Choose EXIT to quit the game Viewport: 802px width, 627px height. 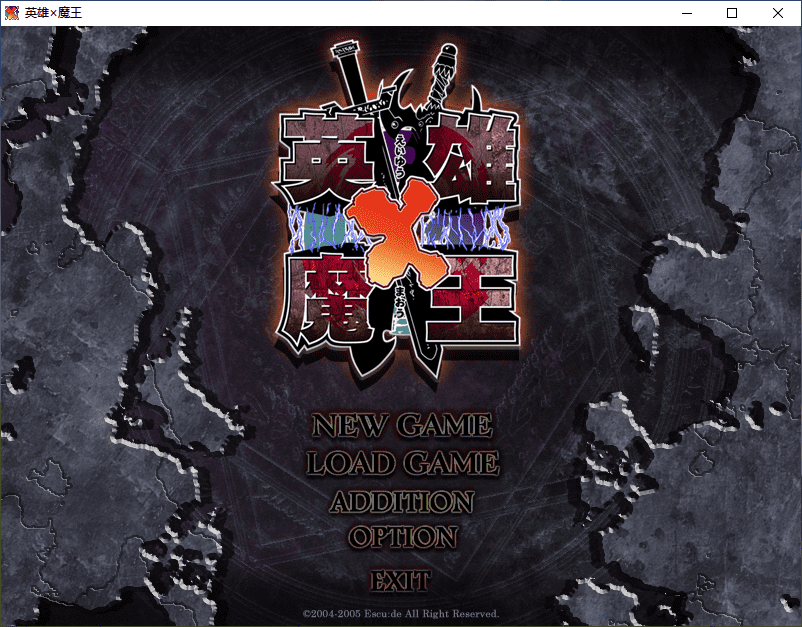pyautogui.click(x=400, y=580)
